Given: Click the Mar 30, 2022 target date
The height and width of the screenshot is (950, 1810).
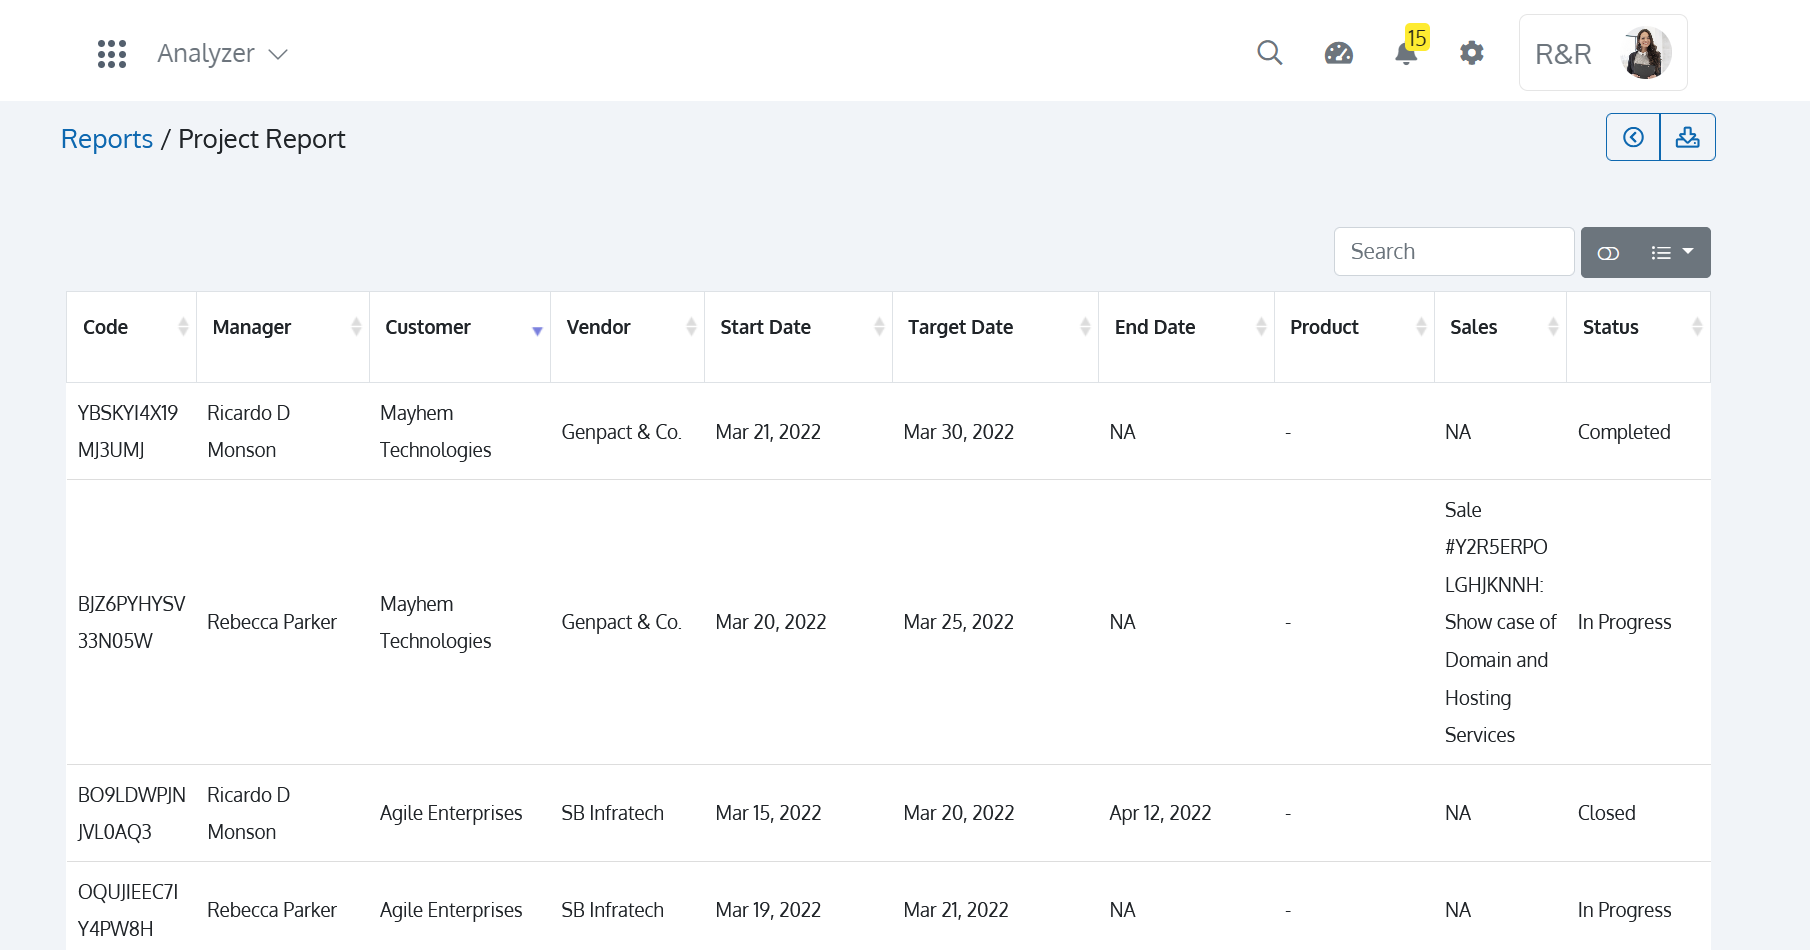Looking at the screenshot, I should tap(958, 432).
